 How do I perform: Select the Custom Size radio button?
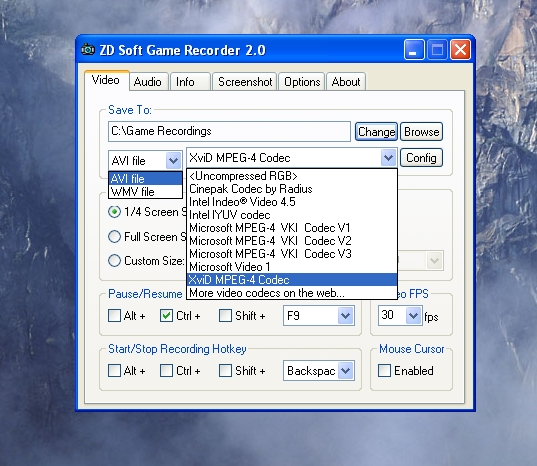[114, 261]
